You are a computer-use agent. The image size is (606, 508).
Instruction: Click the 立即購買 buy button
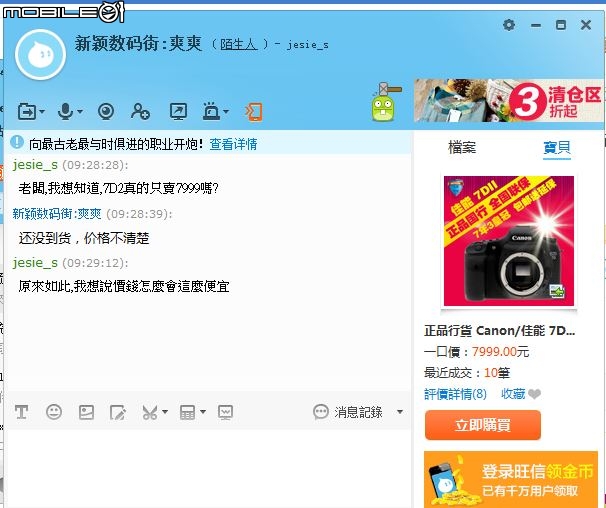coord(482,425)
